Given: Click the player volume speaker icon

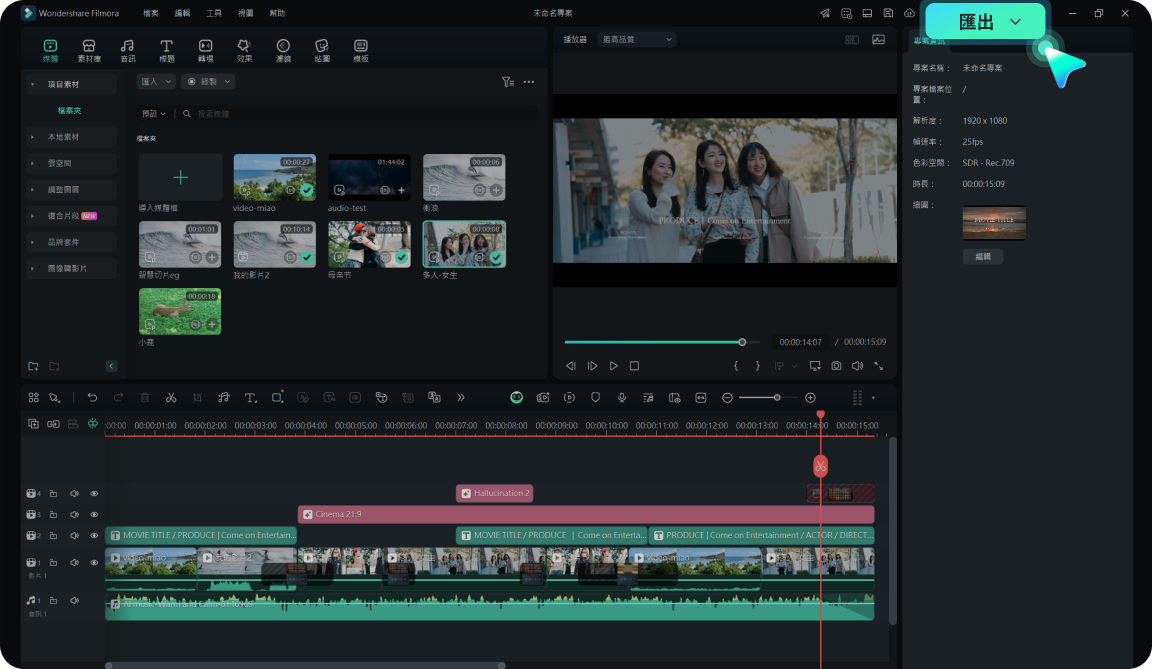Looking at the screenshot, I should pyautogui.click(x=857, y=366).
